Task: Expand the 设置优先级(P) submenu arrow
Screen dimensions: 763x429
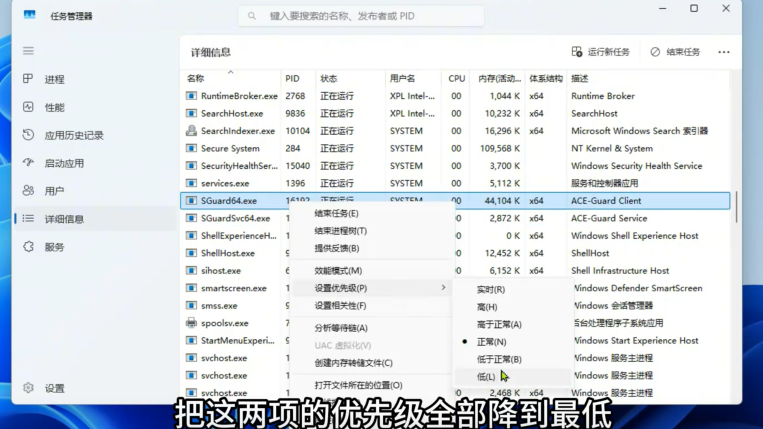Action: pyautogui.click(x=443, y=287)
